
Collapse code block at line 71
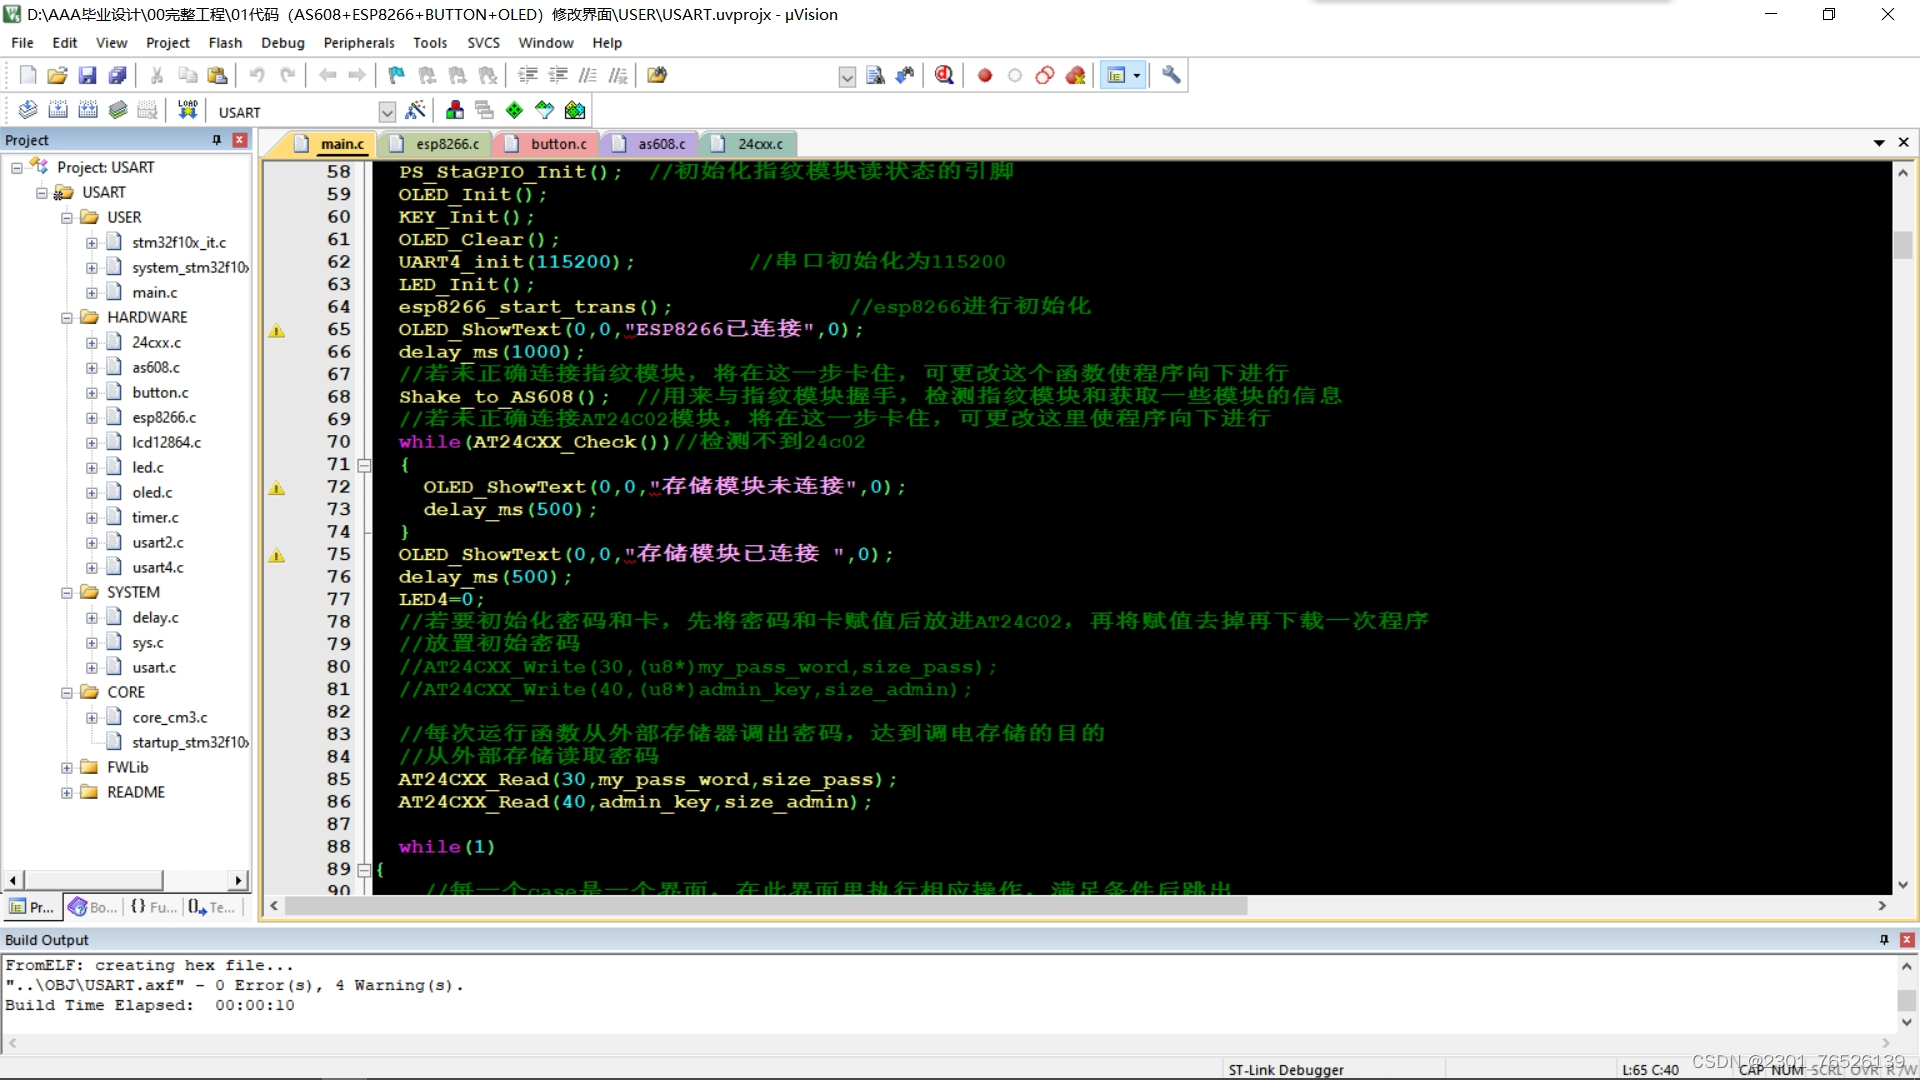click(x=365, y=465)
